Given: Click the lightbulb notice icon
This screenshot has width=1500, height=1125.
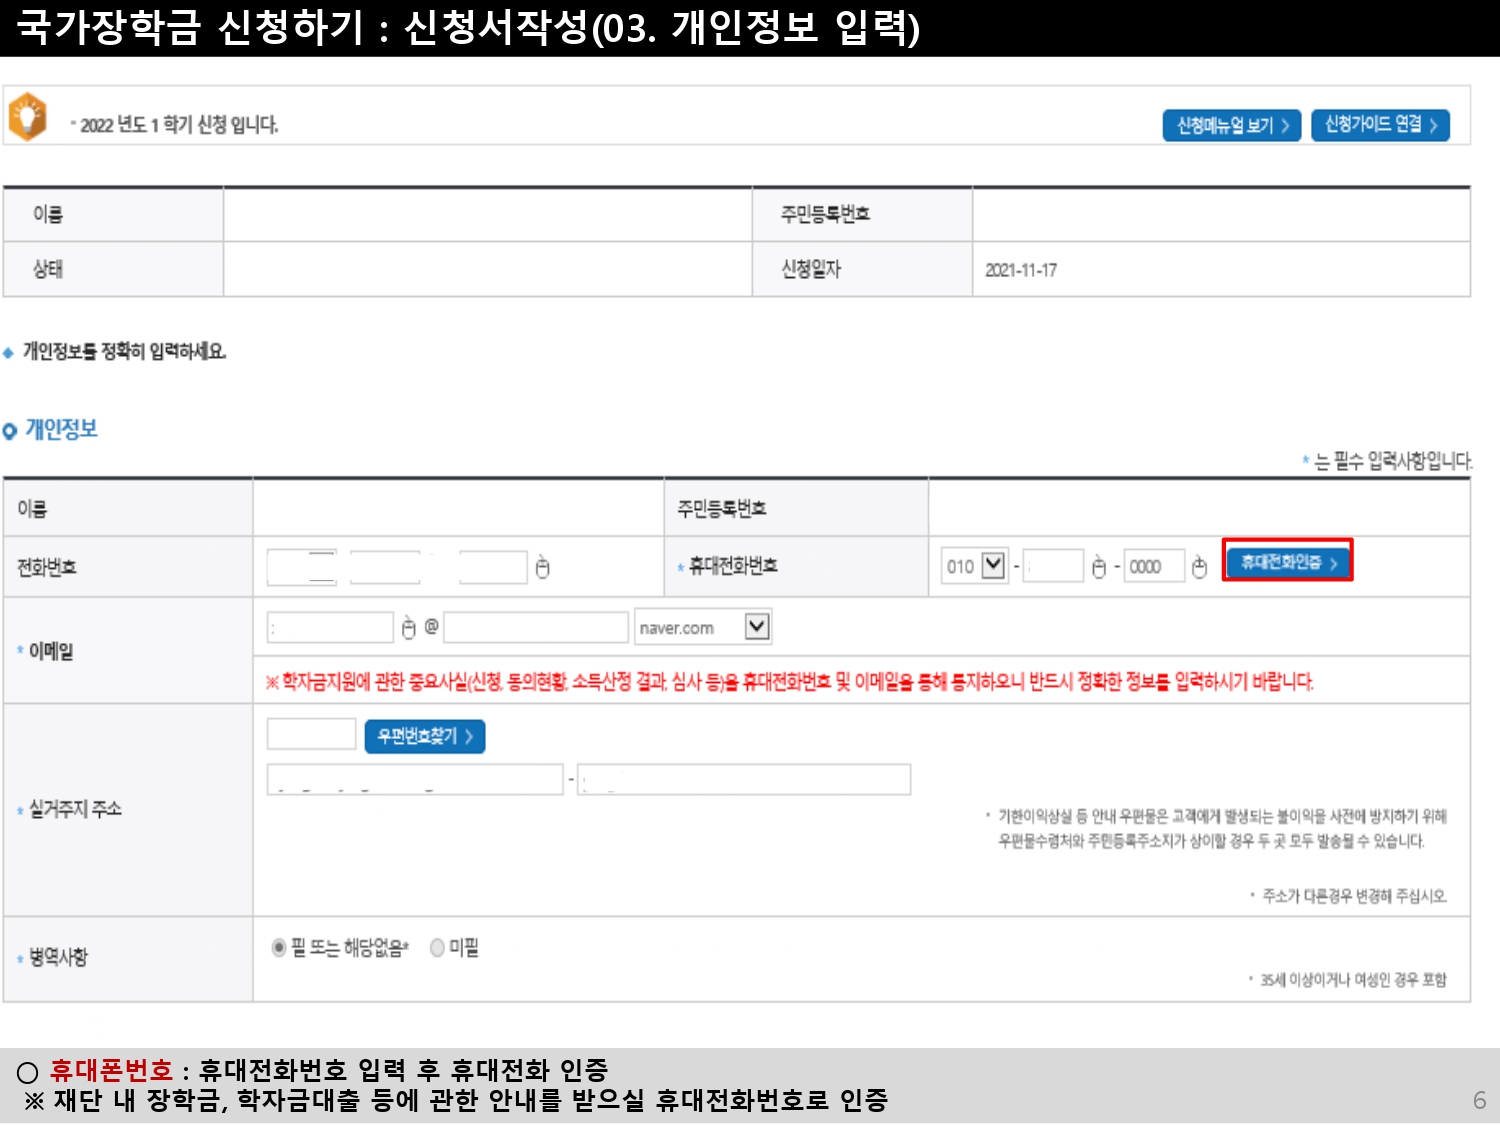Looking at the screenshot, I should coord(28,117).
